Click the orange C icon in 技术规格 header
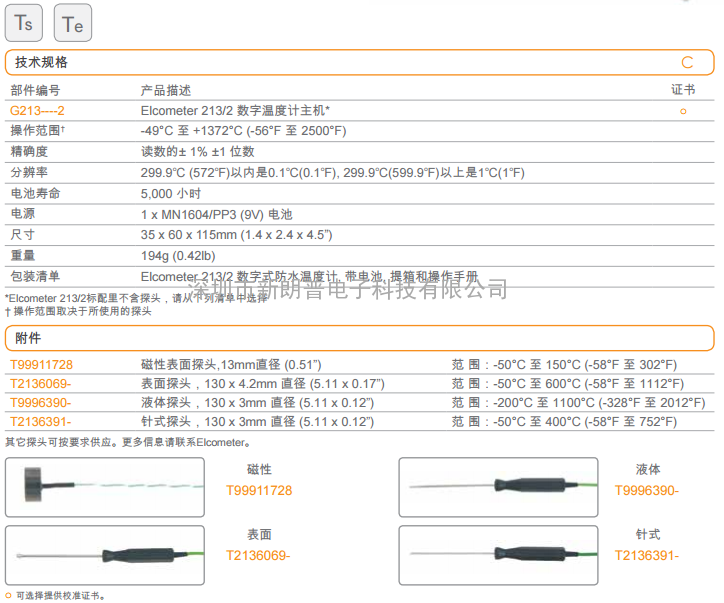This screenshot has width=724, height=603. [687, 62]
